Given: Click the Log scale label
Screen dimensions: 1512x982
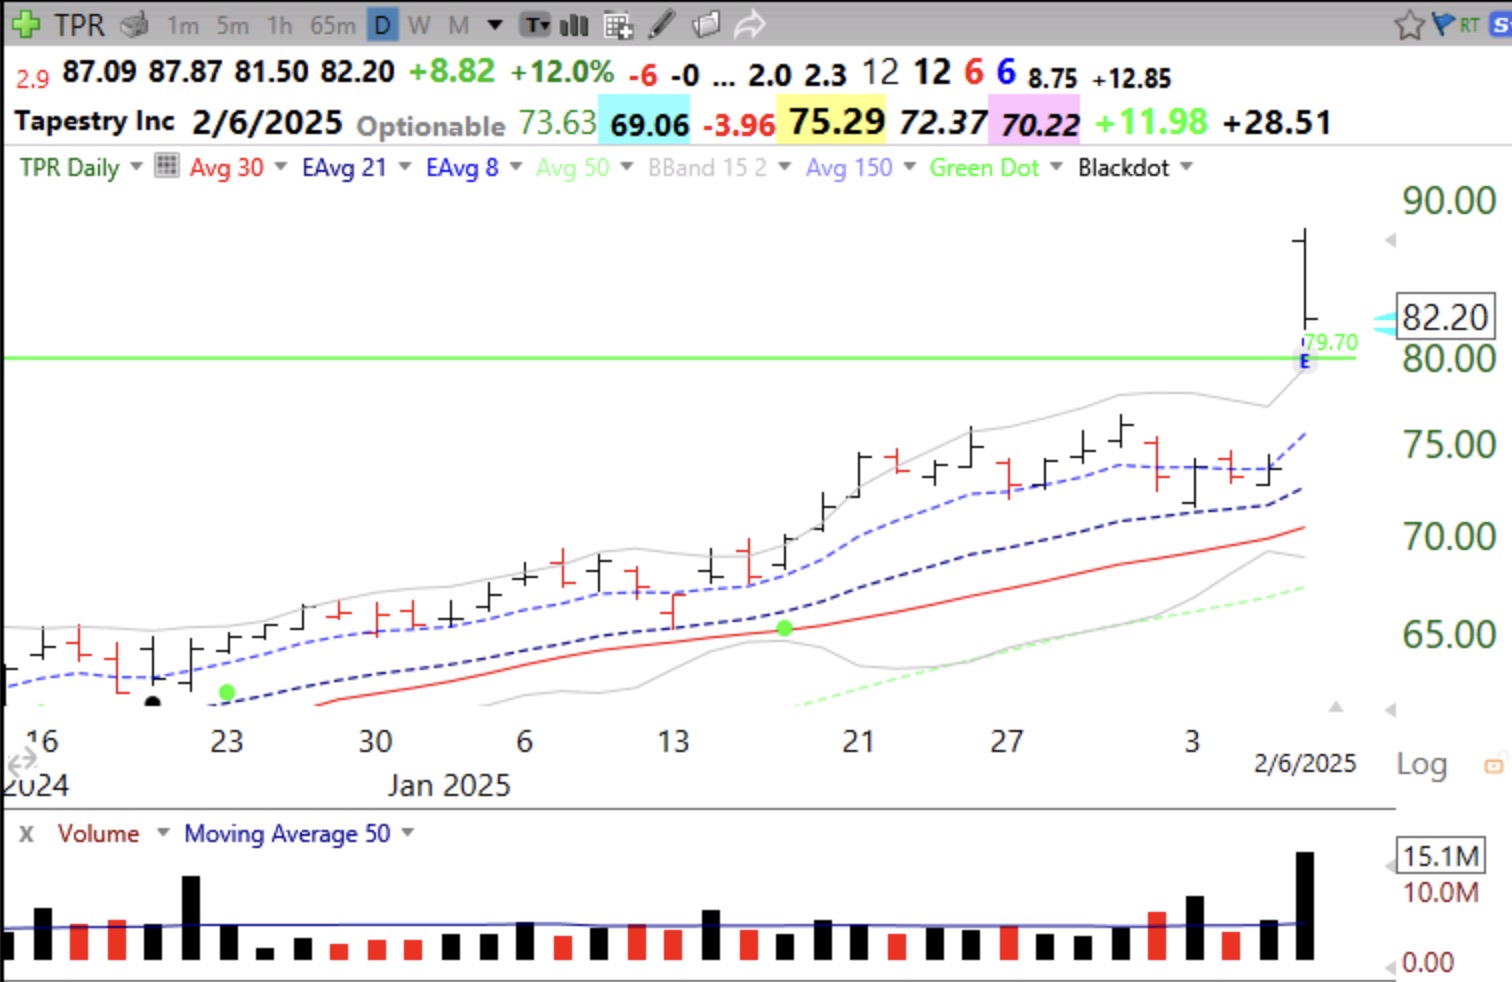Looking at the screenshot, I should coord(1421,763).
